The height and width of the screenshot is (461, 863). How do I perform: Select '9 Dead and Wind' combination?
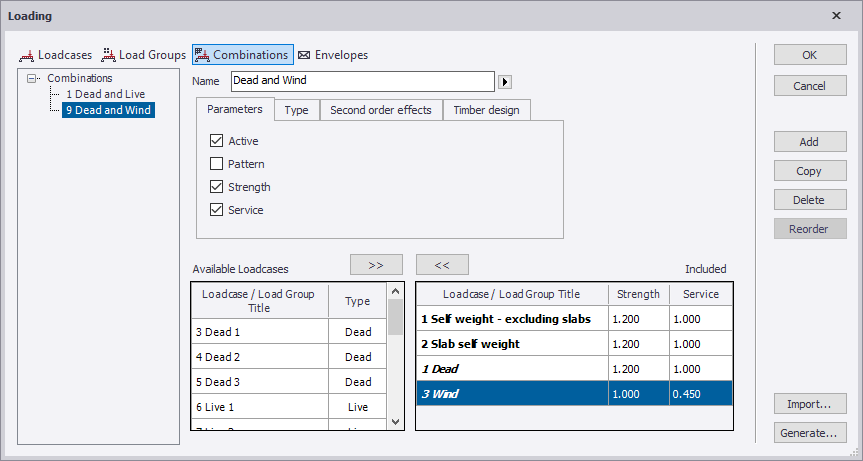coord(108,110)
